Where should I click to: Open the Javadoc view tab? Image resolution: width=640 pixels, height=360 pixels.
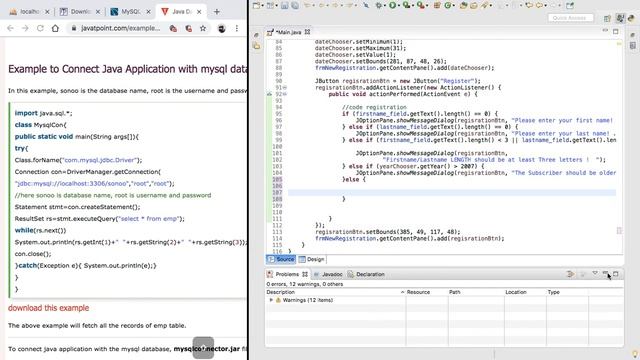click(328, 274)
